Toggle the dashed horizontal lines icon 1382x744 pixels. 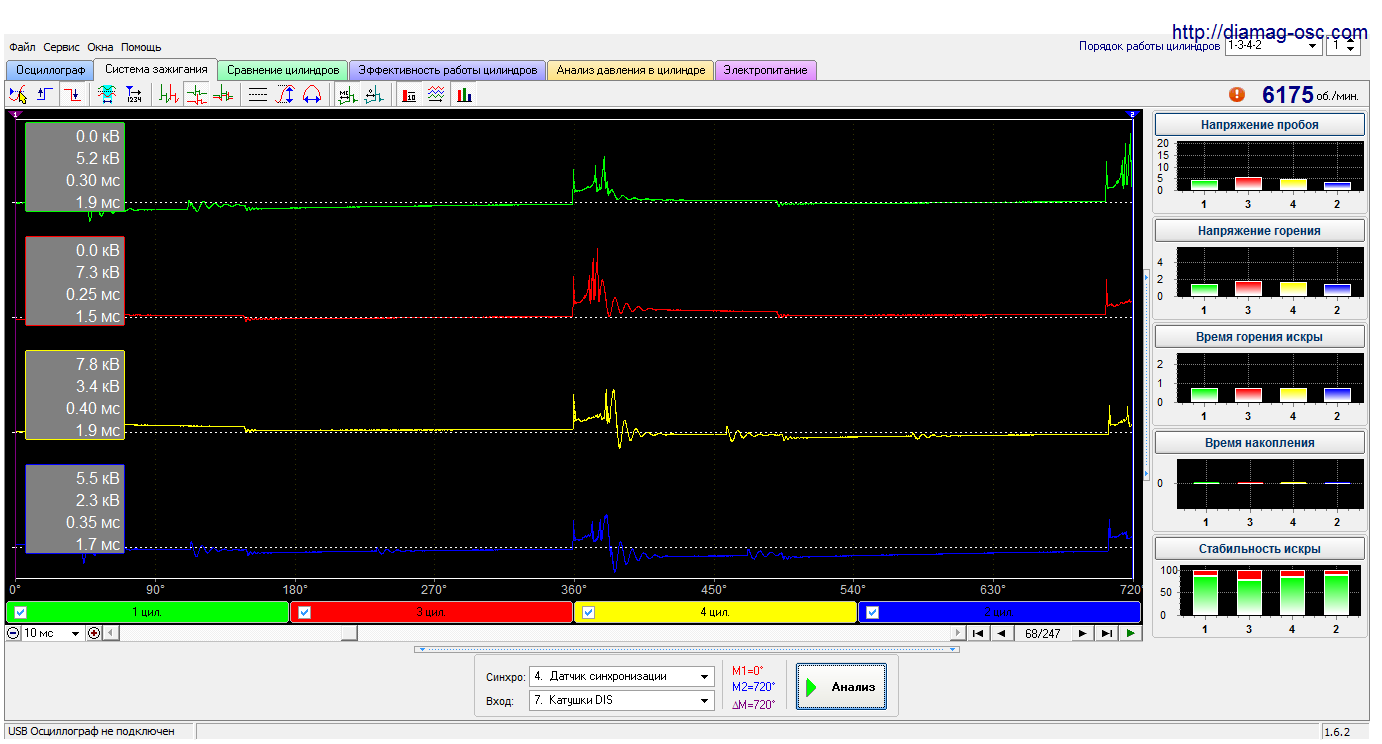click(x=257, y=94)
